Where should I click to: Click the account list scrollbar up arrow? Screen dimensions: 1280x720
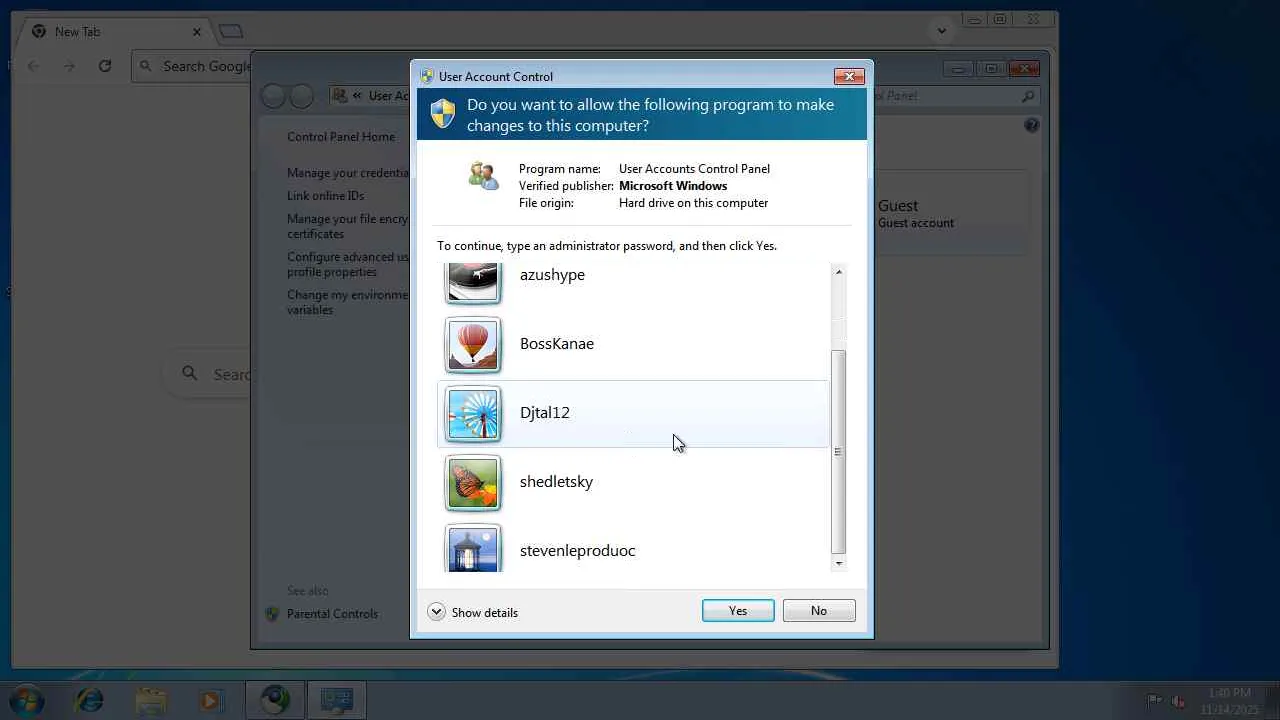click(839, 272)
